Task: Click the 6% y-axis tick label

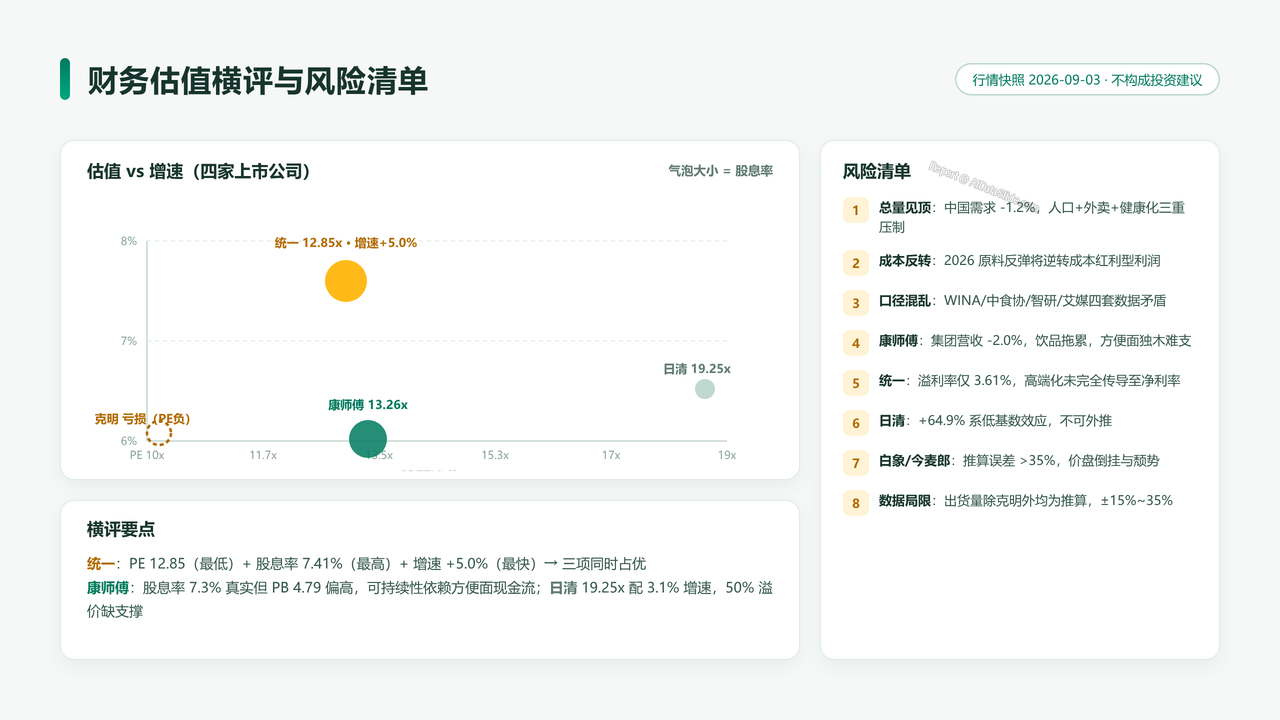Action: click(x=129, y=441)
